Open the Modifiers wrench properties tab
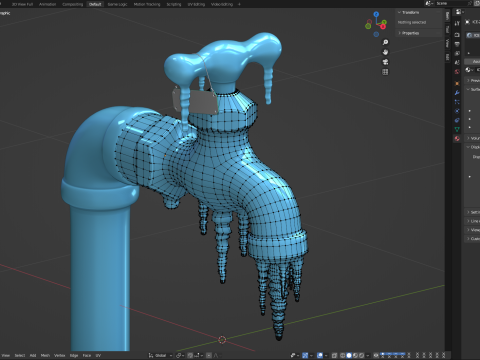 click(x=457, y=93)
